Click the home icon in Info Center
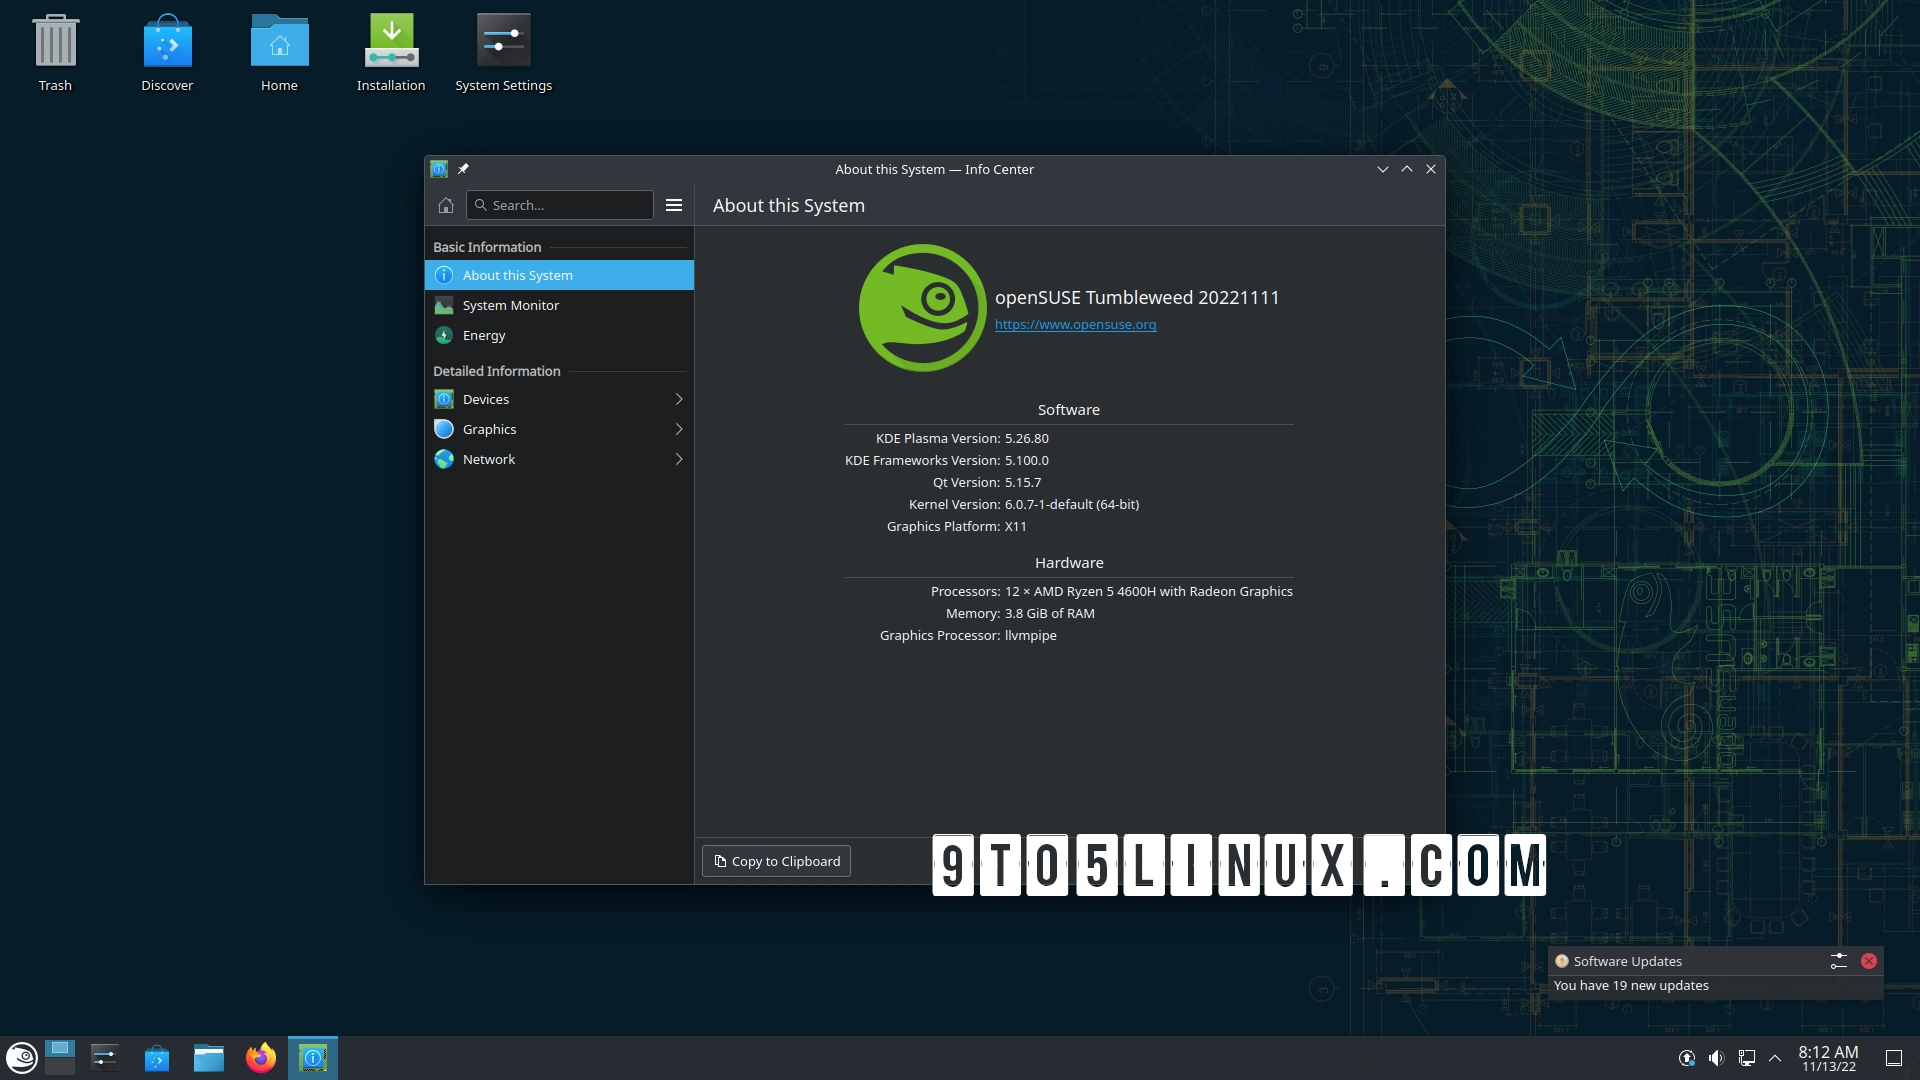This screenshot has height=1080, width=1920. pos(446,205)
